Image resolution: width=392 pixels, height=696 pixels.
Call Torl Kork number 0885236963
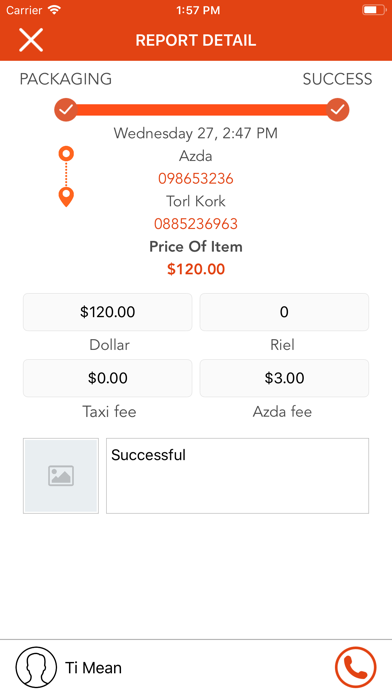pyautogui.click(x=196, y=223)
